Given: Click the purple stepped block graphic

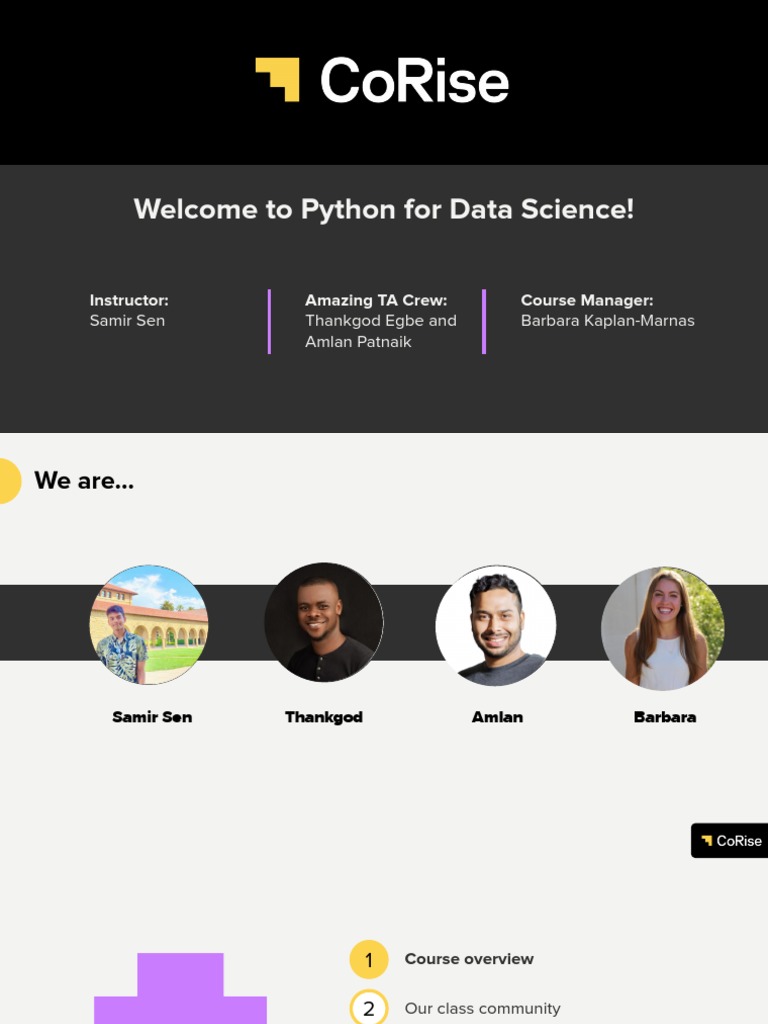Looking at the screenshot, I should pos(180,990).
